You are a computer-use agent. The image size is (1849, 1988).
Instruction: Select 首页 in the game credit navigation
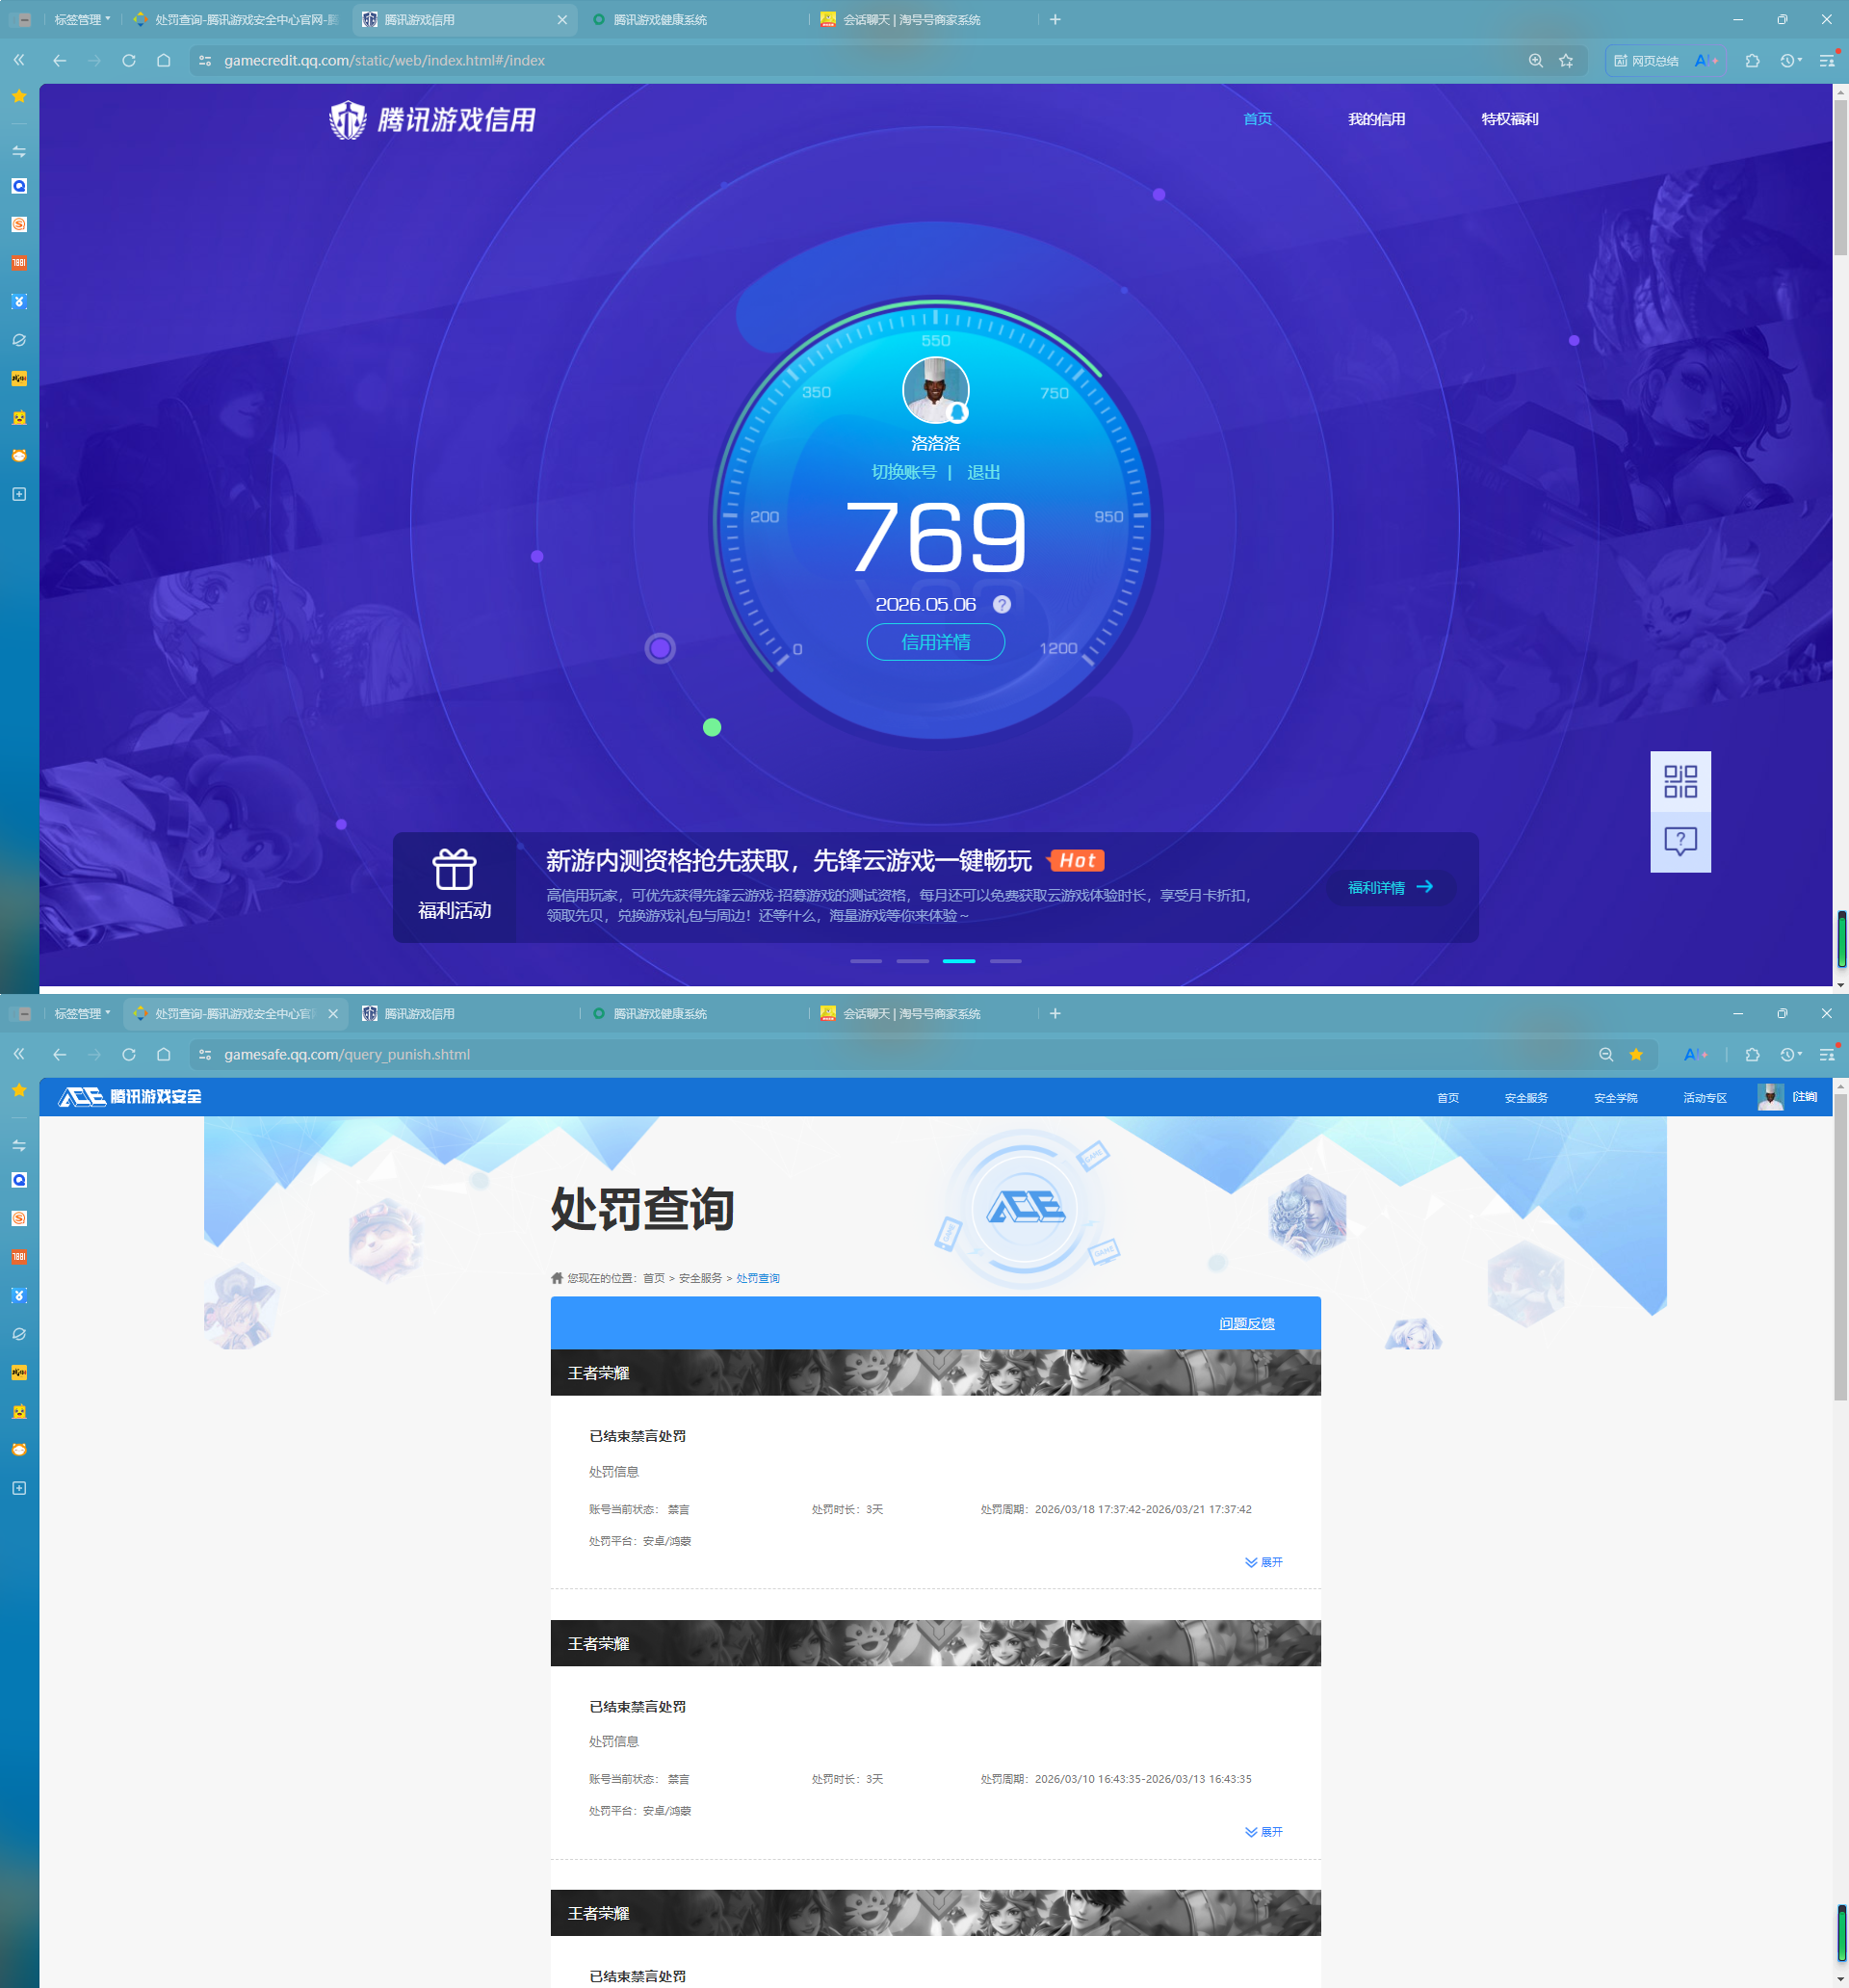pos(1257,119)
